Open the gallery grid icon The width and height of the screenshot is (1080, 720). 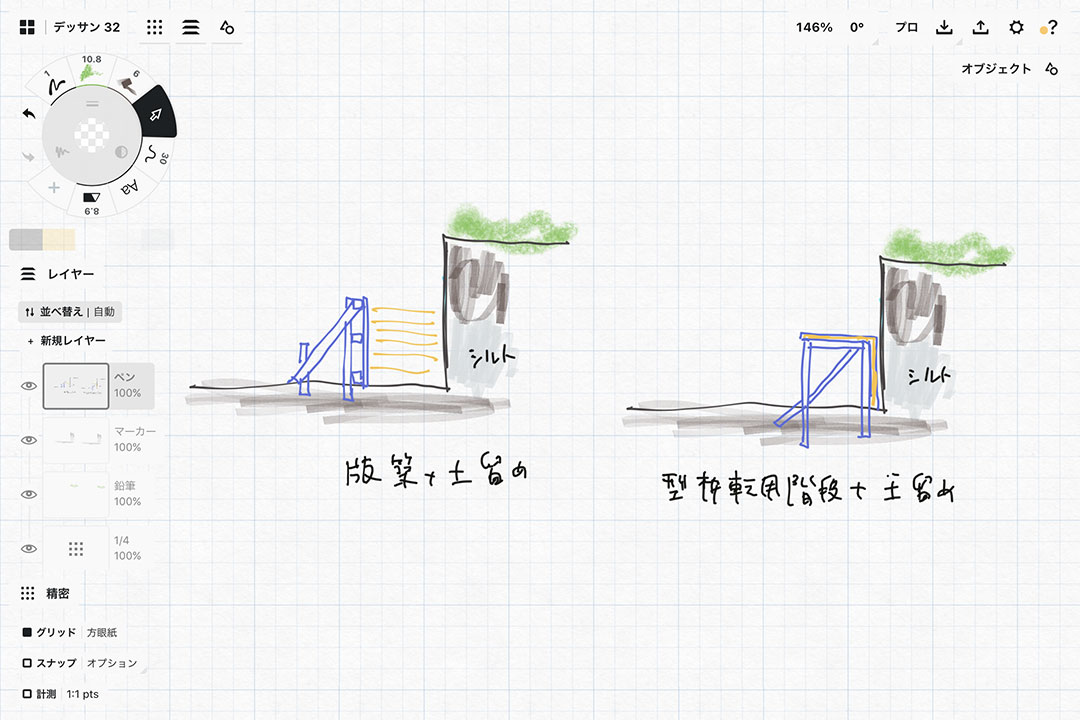[27, 27]
